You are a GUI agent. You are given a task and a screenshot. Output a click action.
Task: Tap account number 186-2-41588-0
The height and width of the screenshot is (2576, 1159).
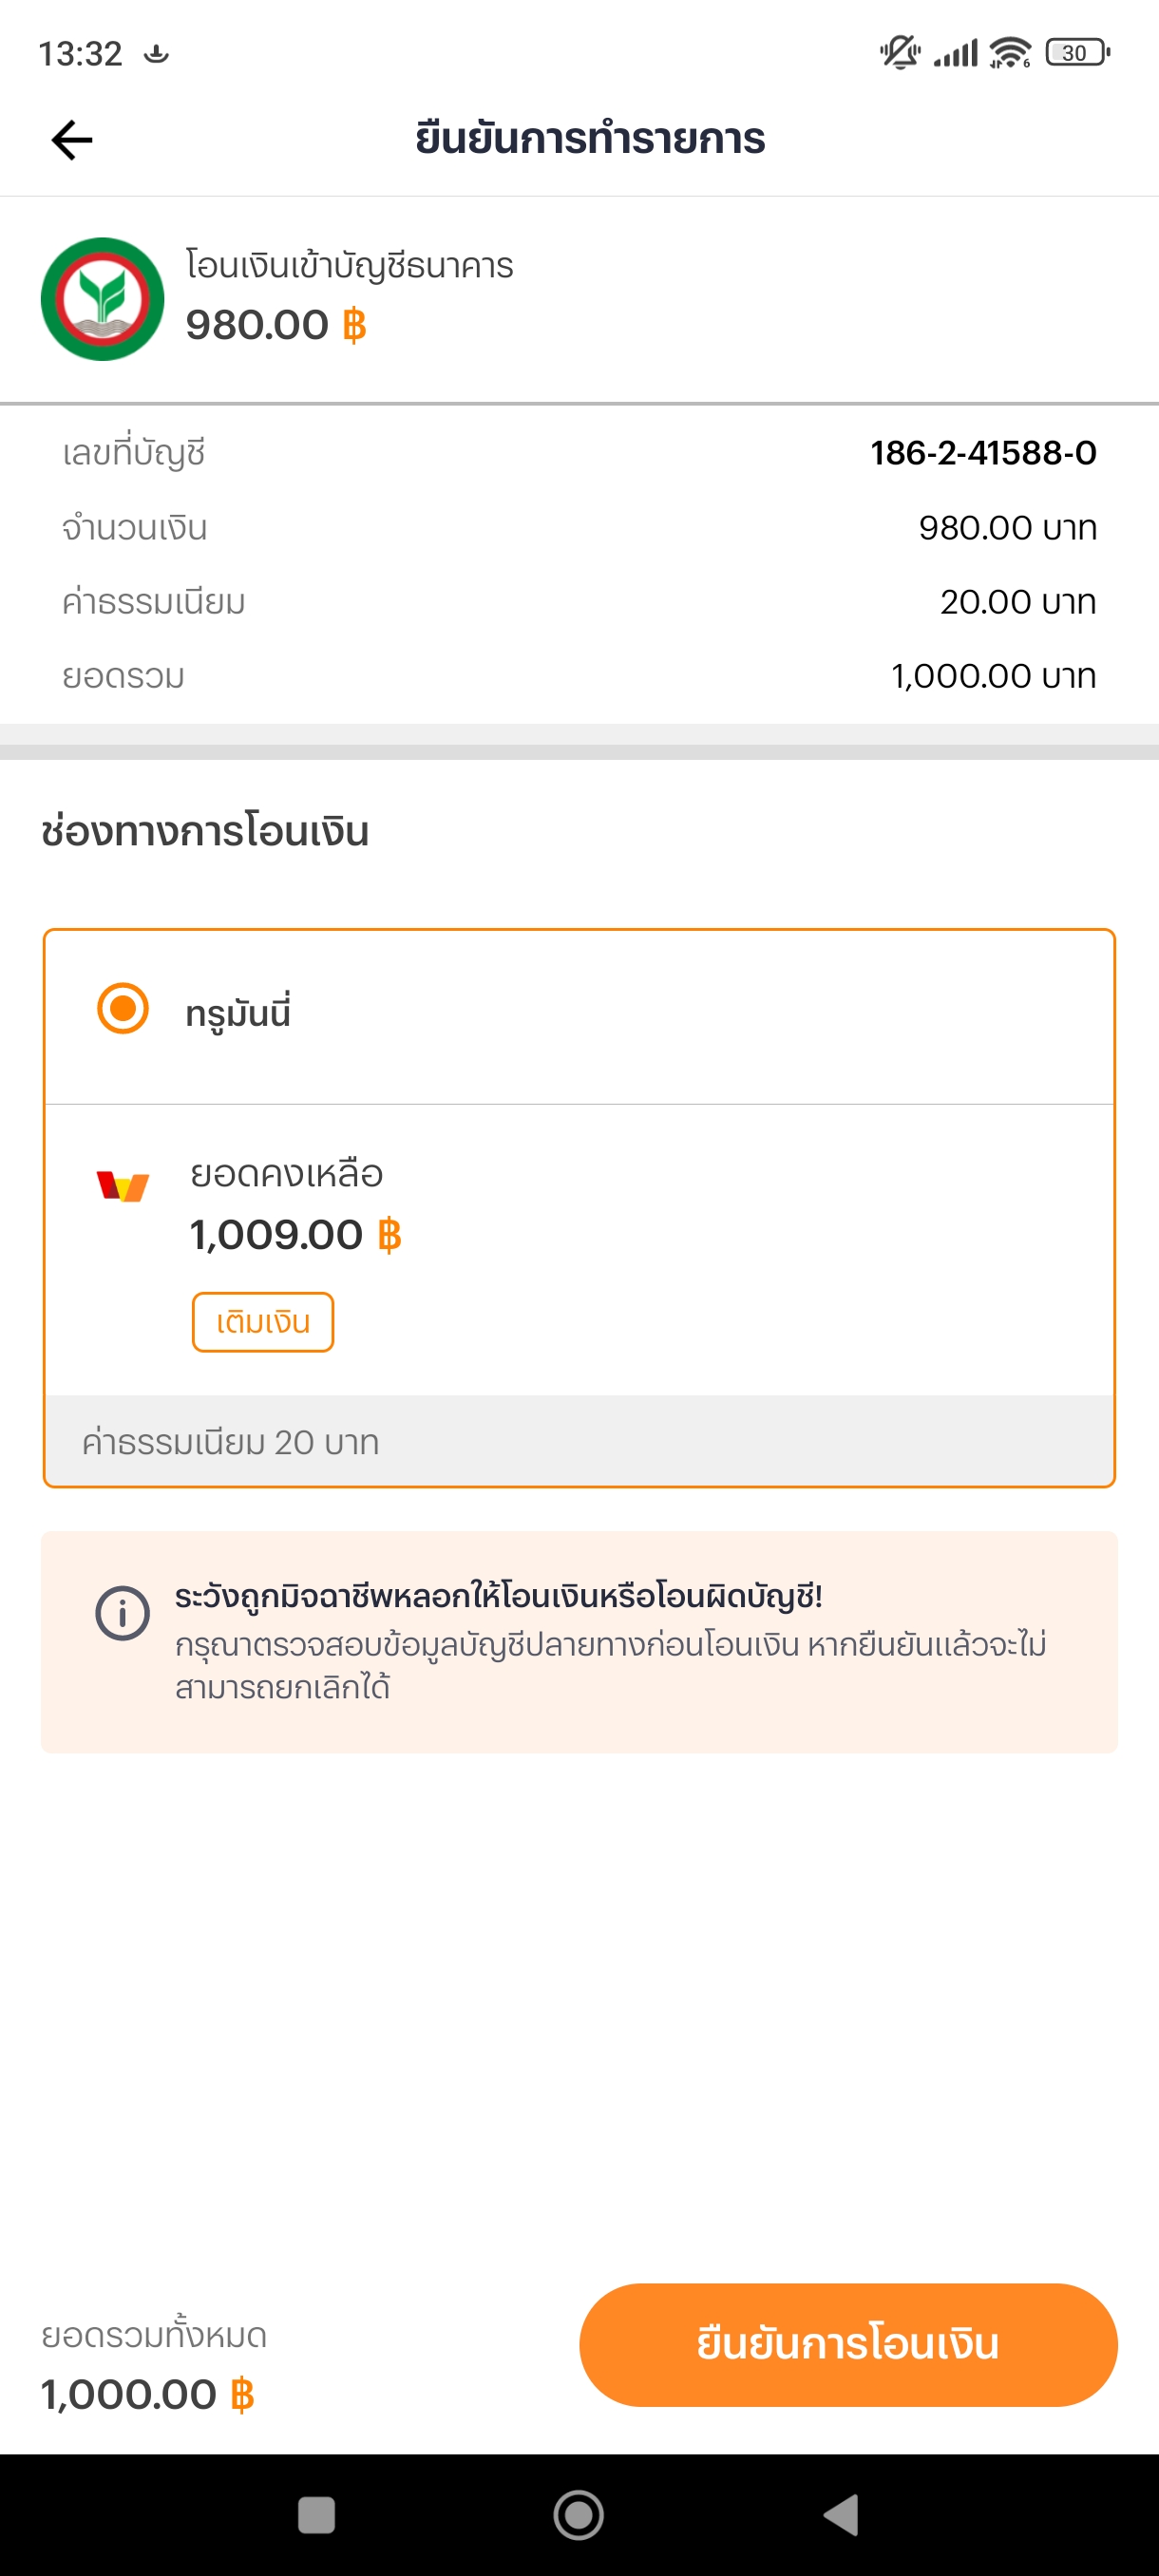[983, 453]
